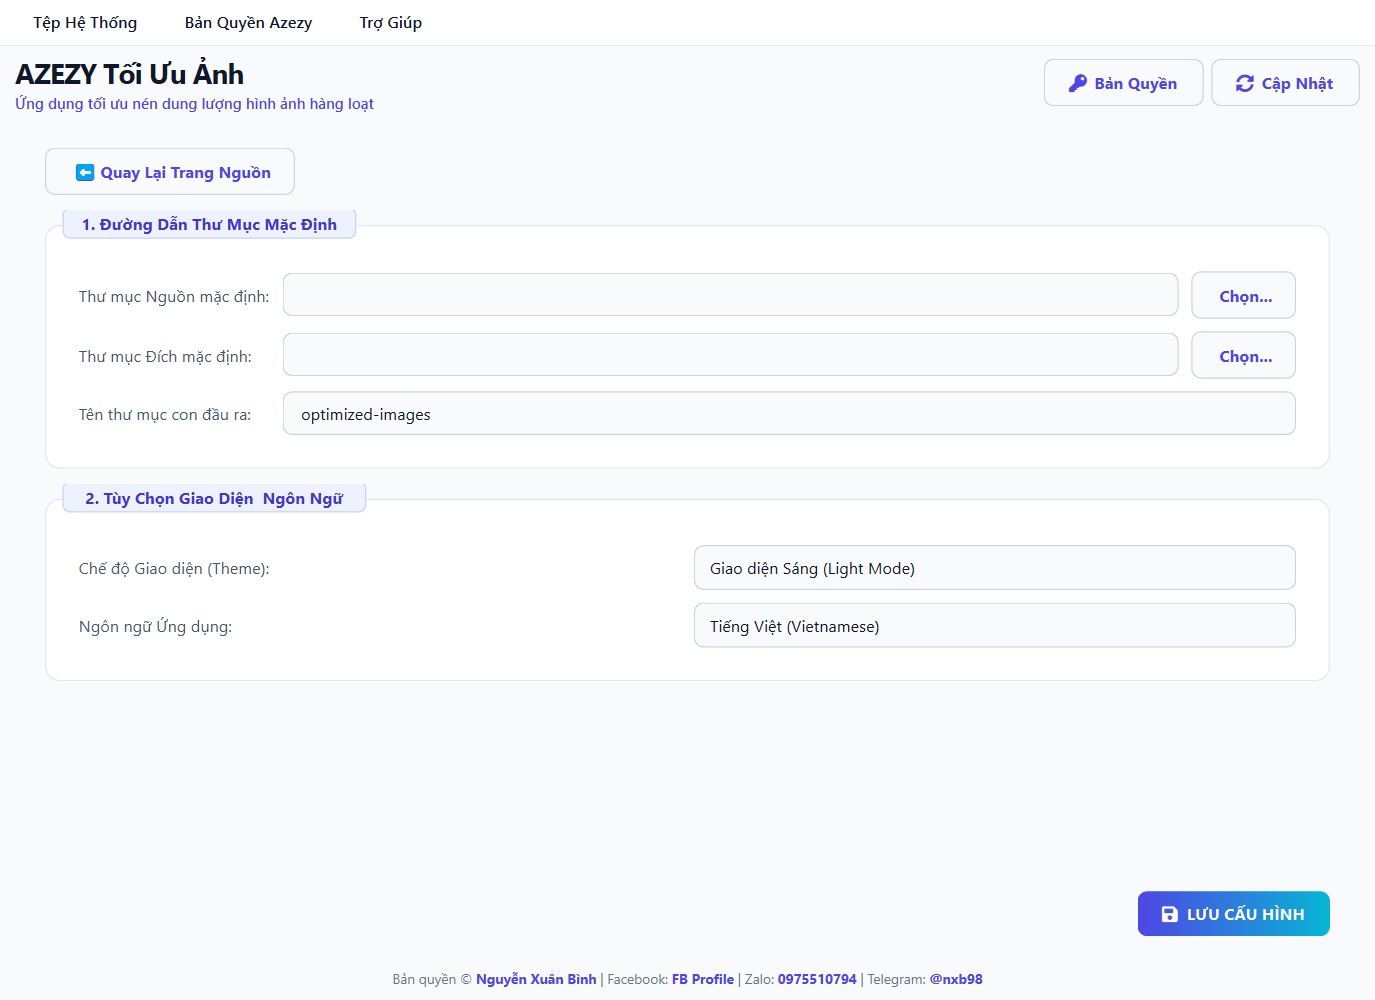Click the '1. Đường Dẫn Thư Mục Mặc Định' heading
The width and height of the screenshot is (1375, 1000).
(x=209, y=224)
